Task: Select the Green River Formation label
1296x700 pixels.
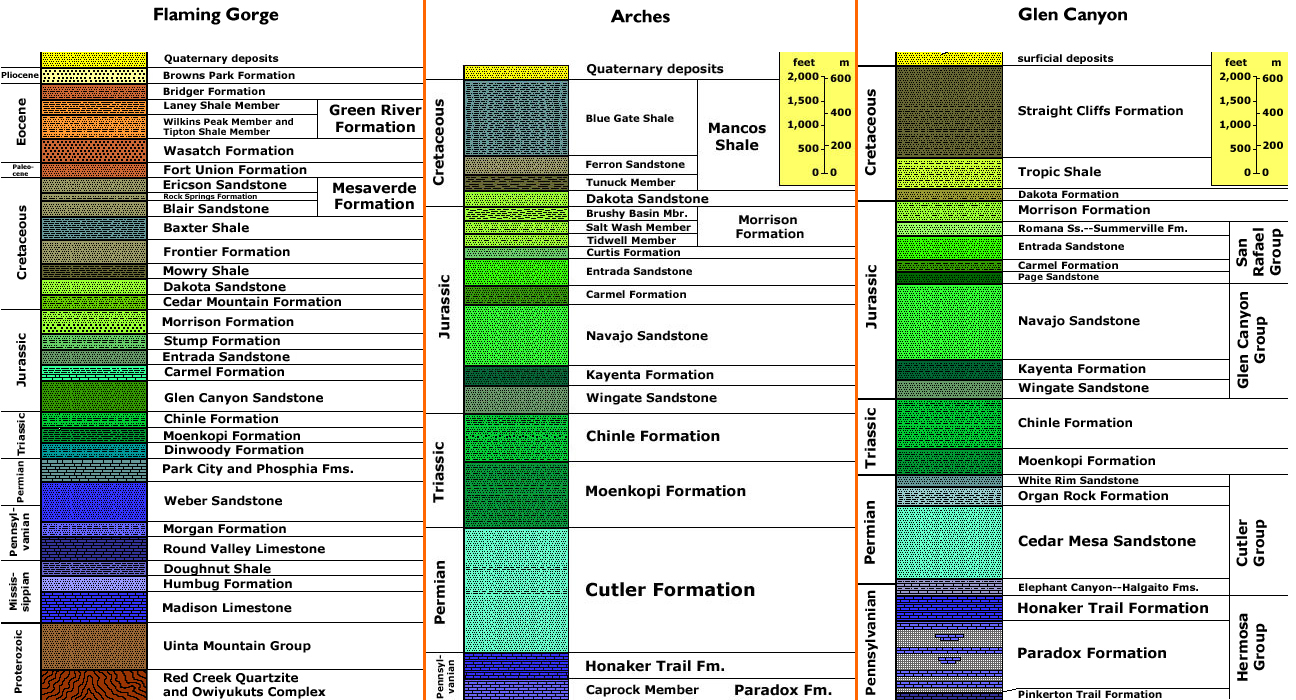Action: click(x=375, y=119)
